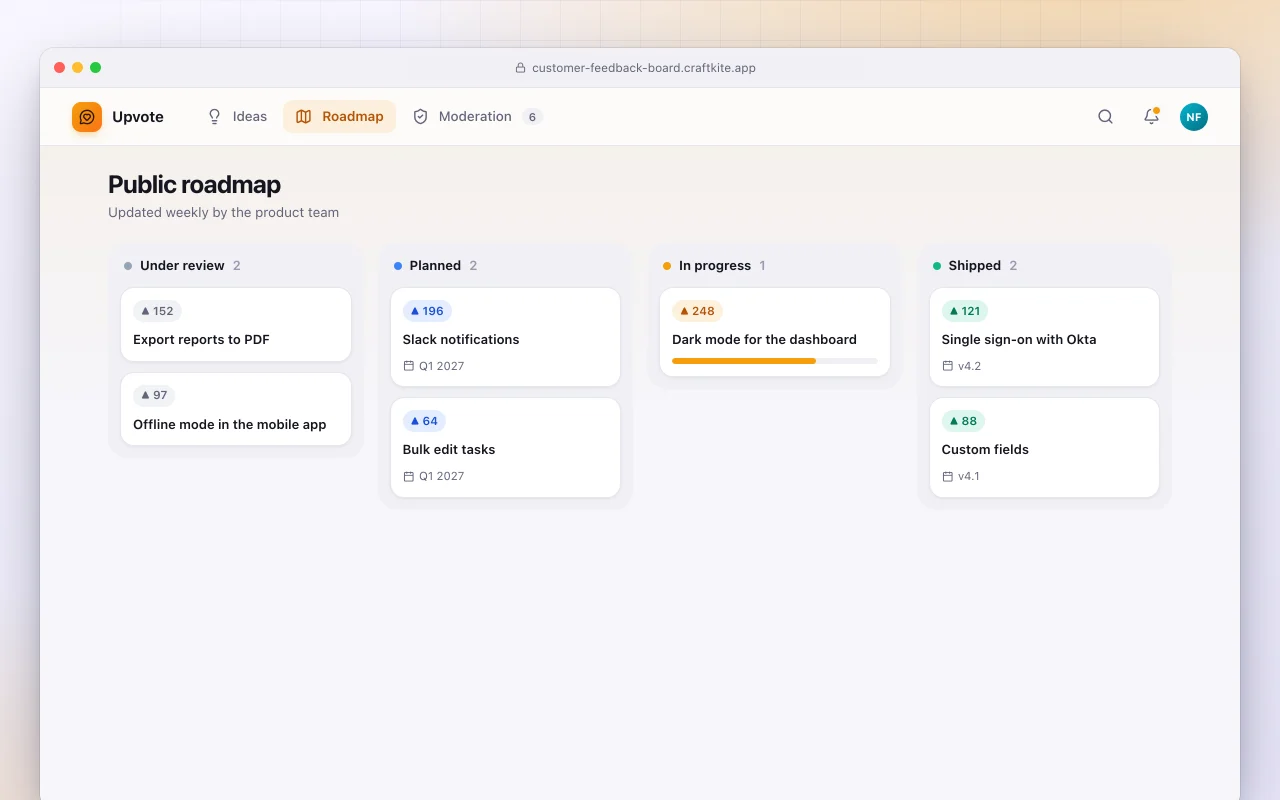Upvote Dark mode for the dashboard (248)

pyautogui.click(x=697, y=311)
